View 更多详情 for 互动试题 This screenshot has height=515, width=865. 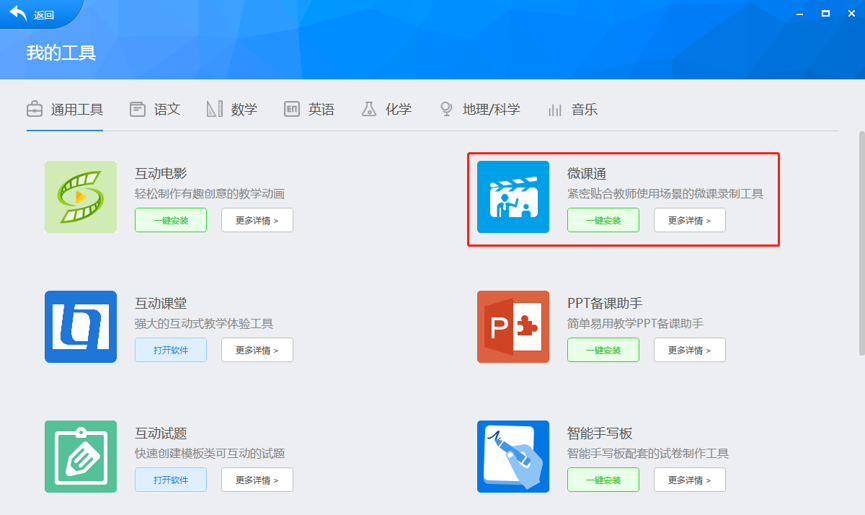pos(257,480)
